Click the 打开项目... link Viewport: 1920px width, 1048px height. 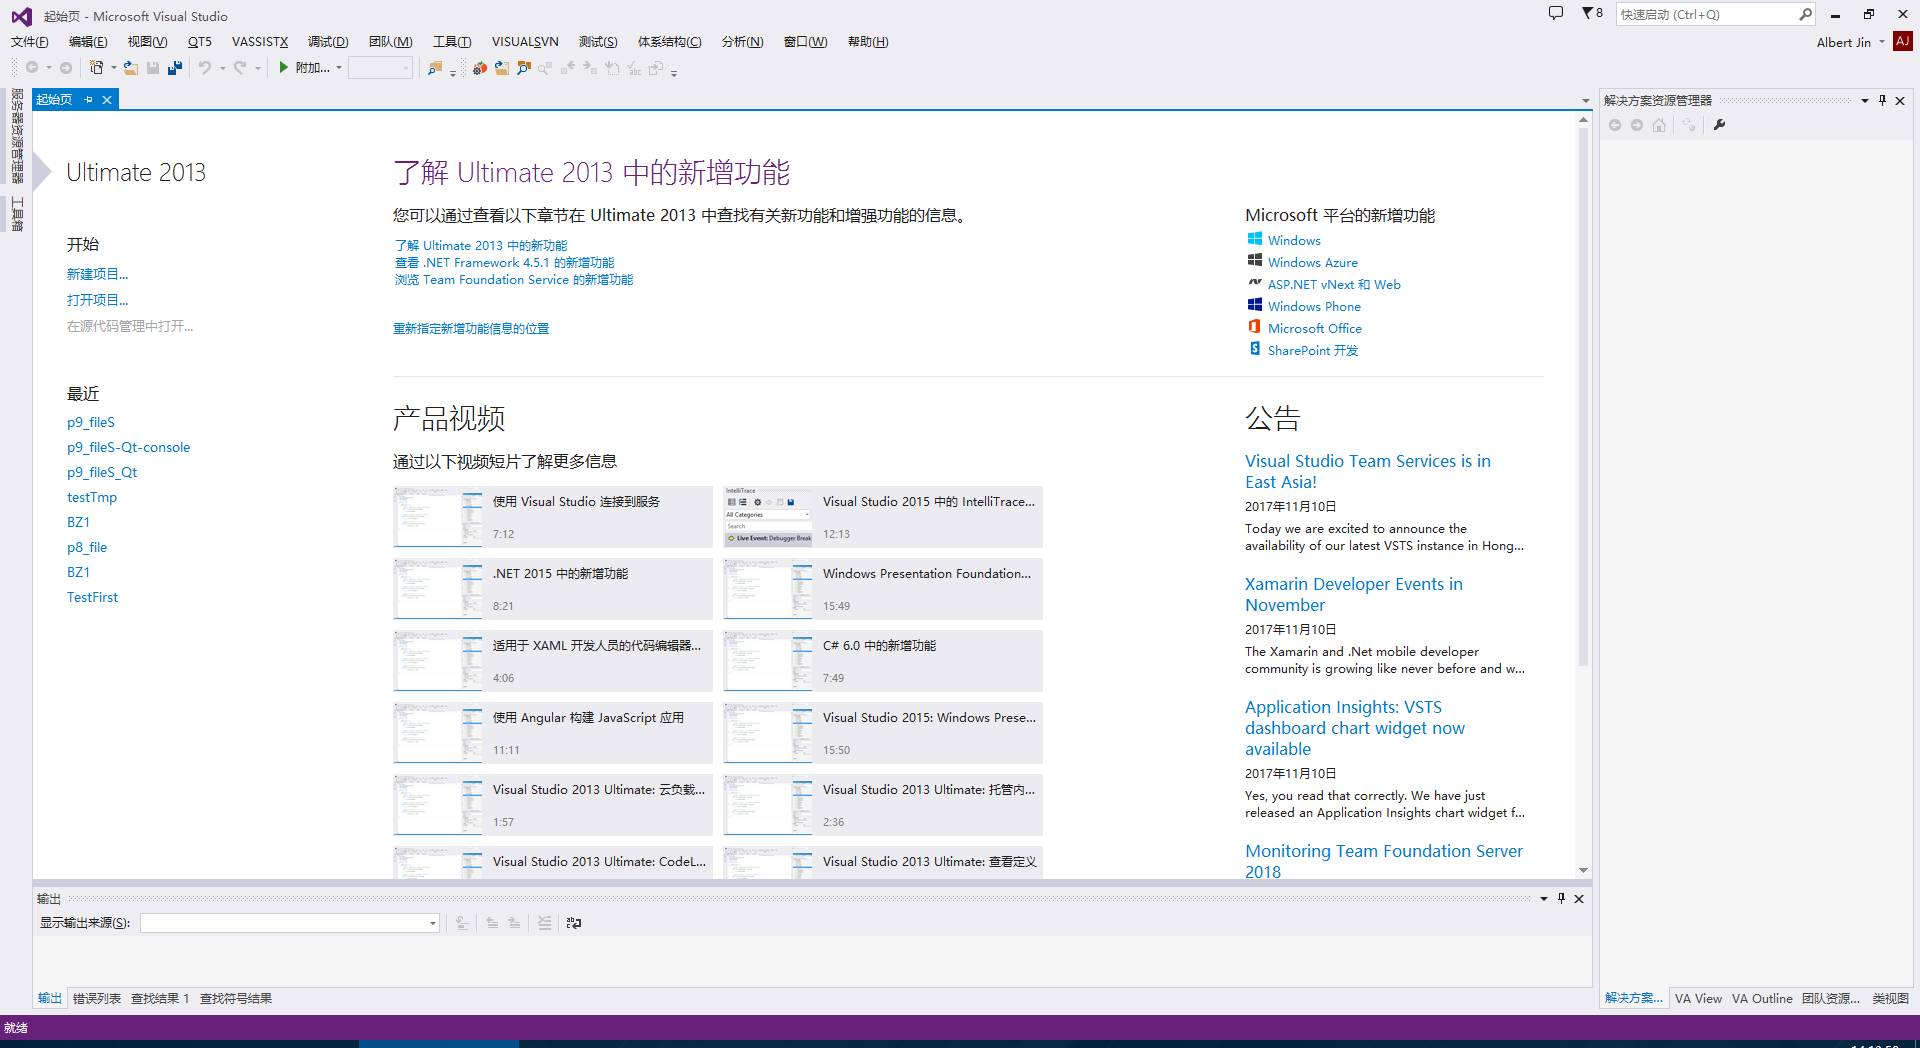tap(97, 300)
